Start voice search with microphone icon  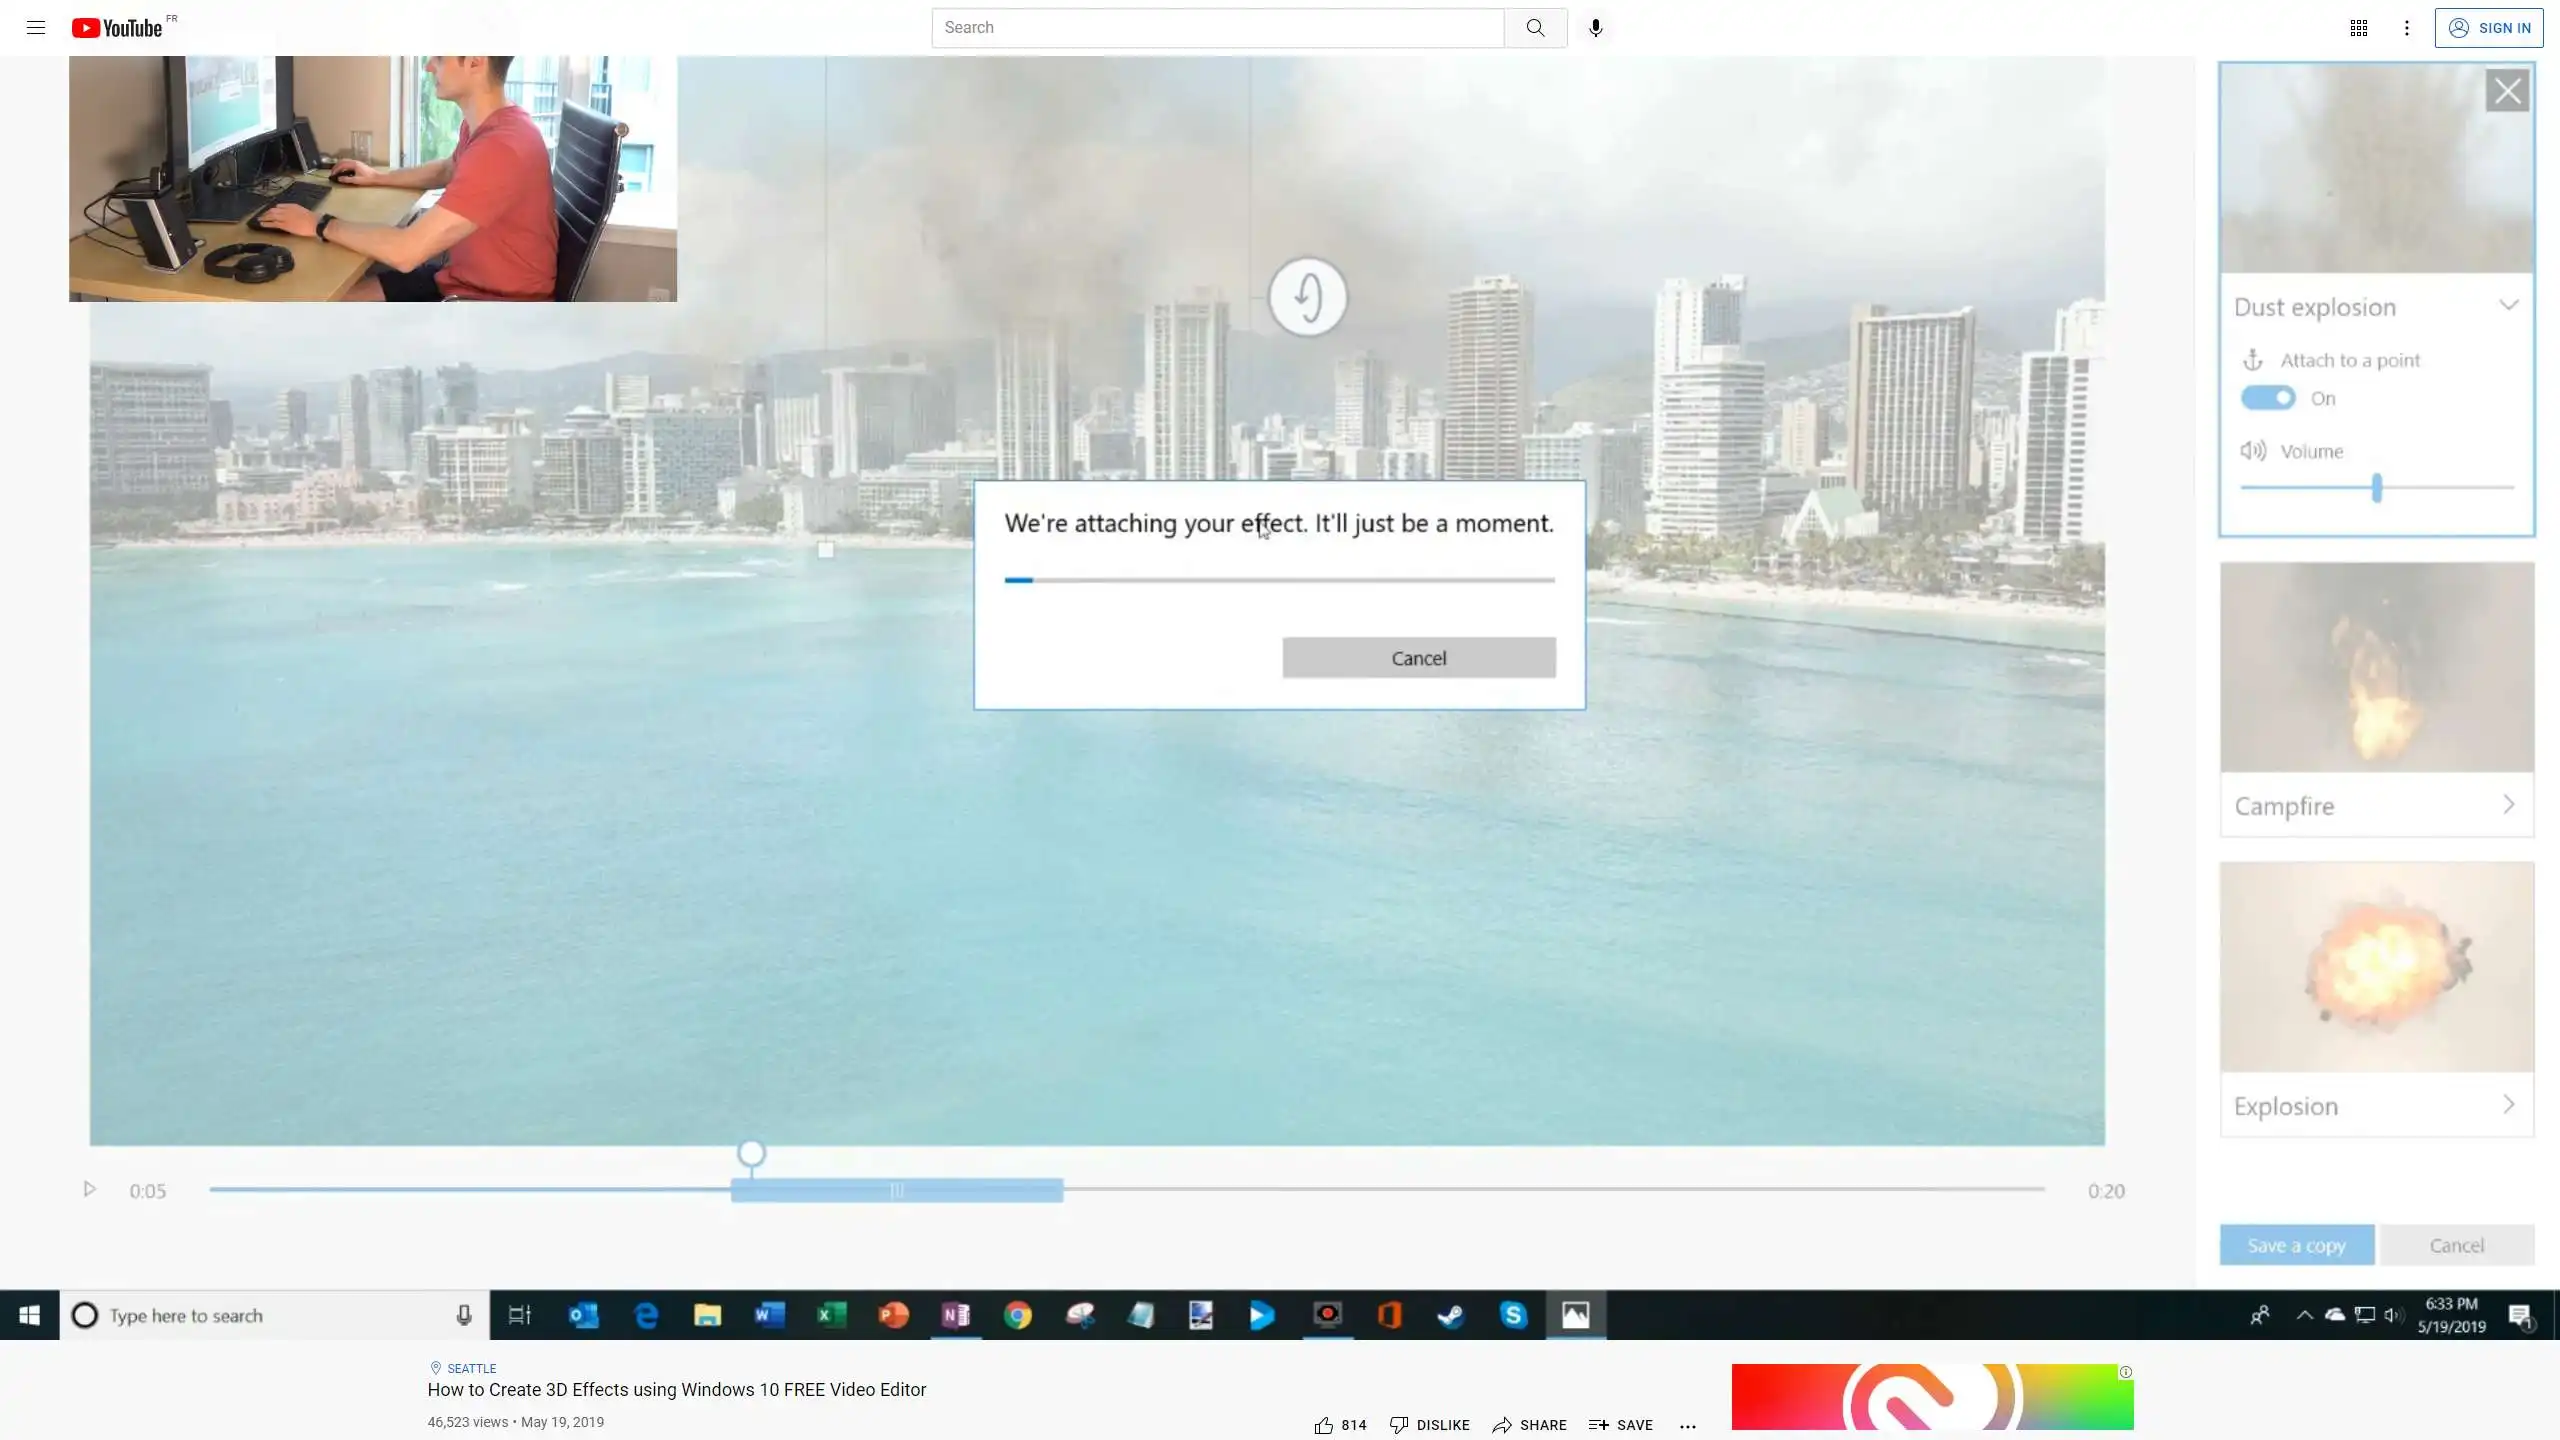point(1596,28)
